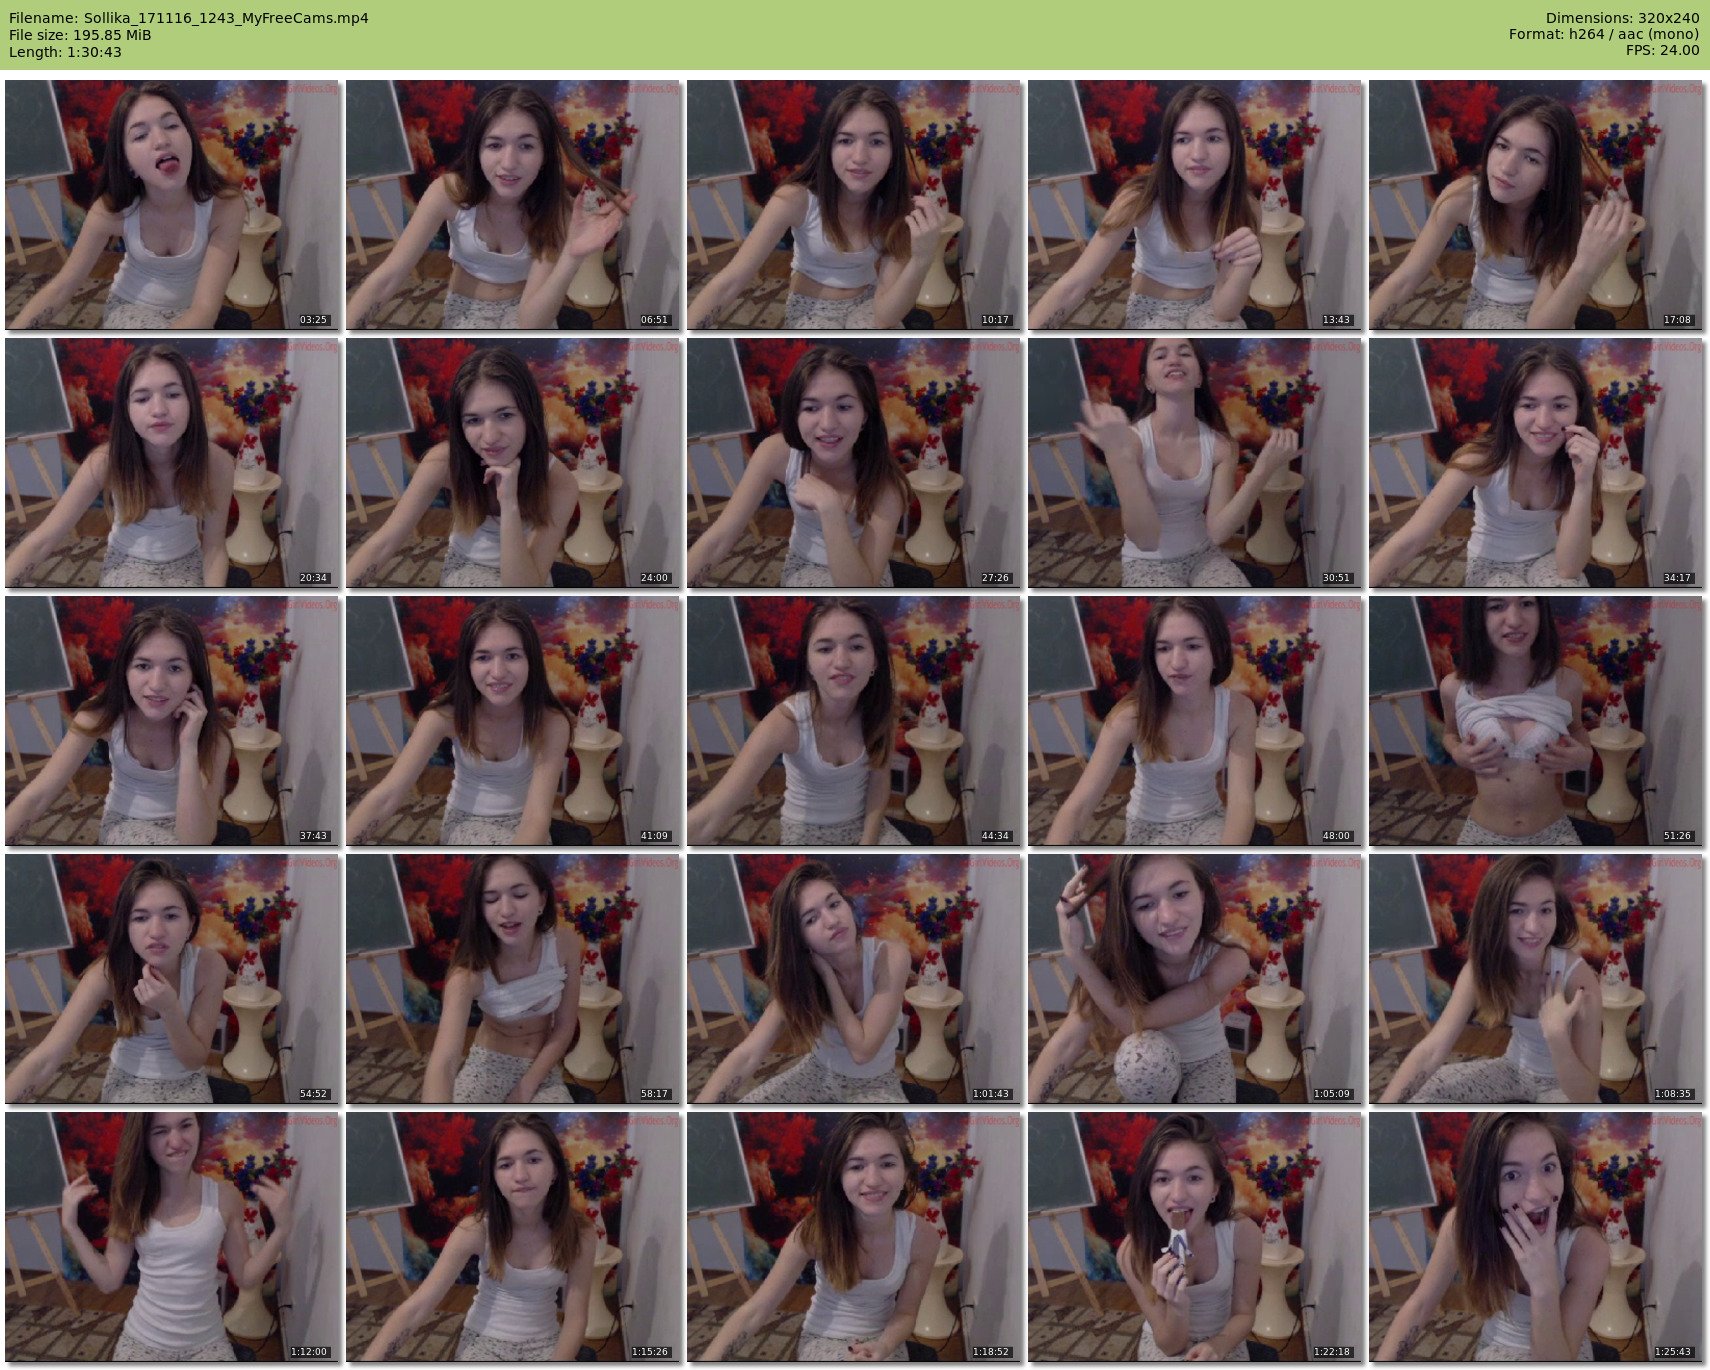Click the Length 1:30:43 text
Screen dimensions: 1710x1370
tap(65, 52)
